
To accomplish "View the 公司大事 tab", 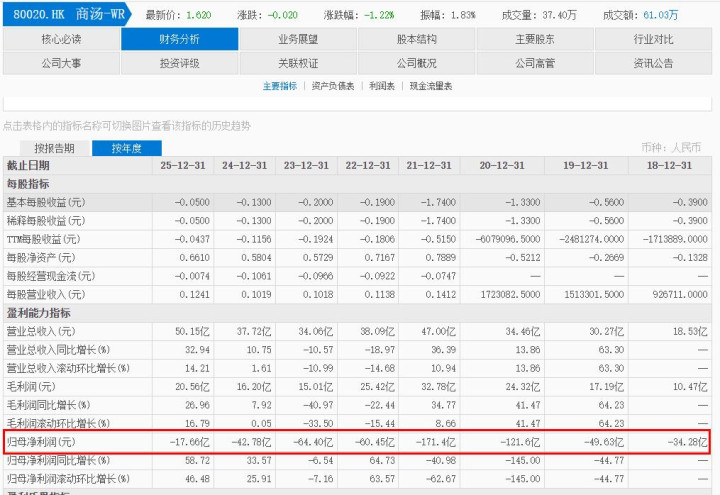I will tap(61, 62).
